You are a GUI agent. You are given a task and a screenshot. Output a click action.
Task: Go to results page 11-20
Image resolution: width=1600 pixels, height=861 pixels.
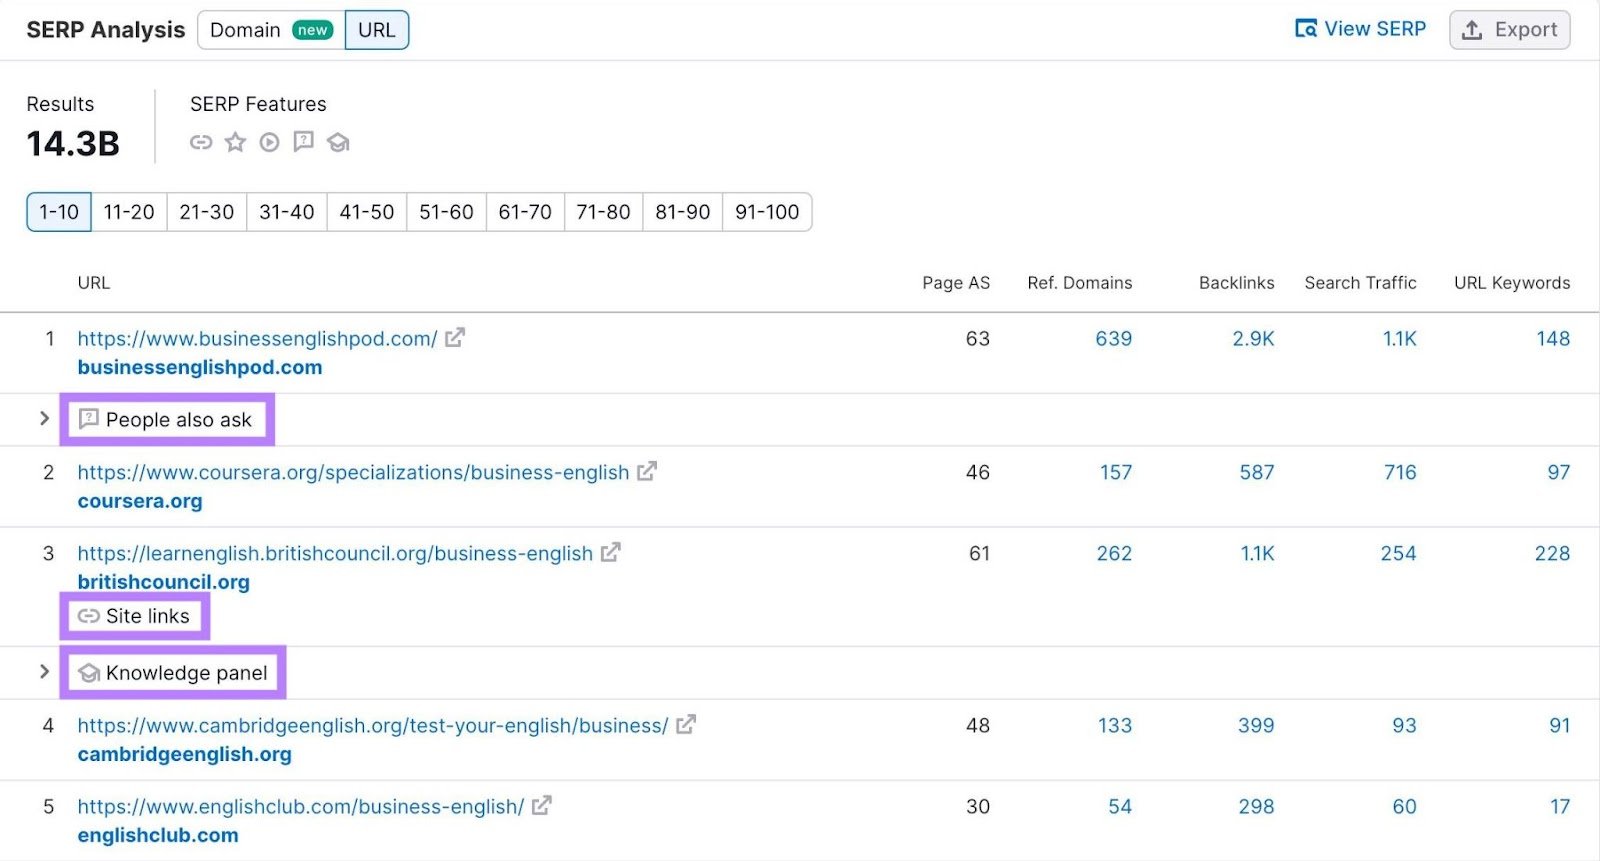click(x=129, y=212)
